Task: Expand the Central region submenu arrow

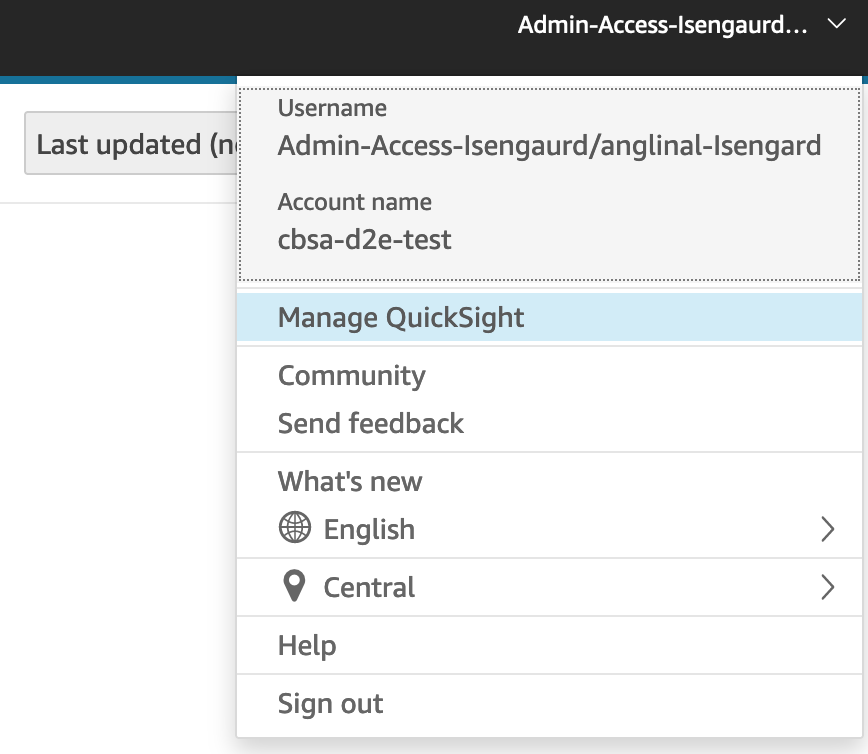Action: 827,587
